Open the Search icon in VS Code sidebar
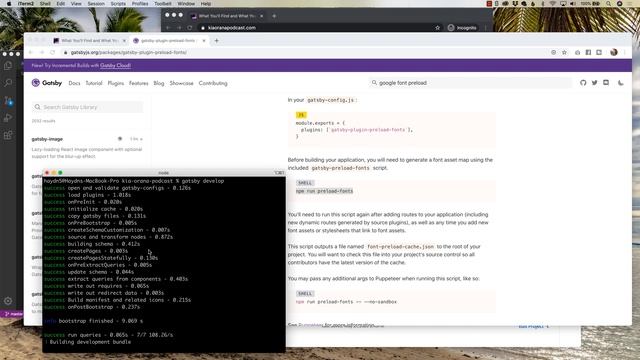 tap(8, 83)
